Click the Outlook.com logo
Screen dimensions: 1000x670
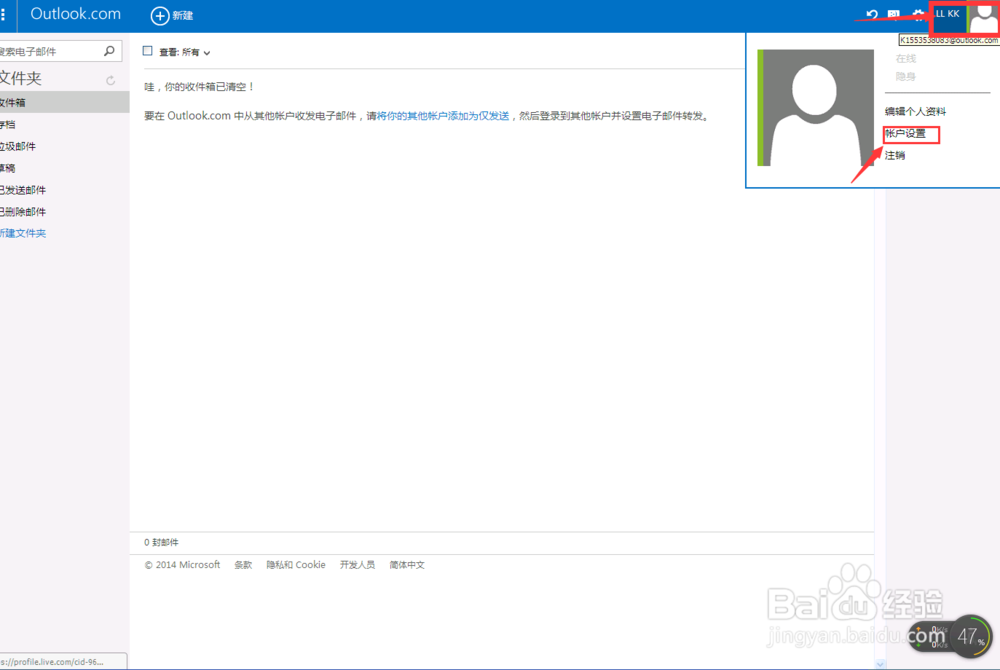(x=75, y=14)
